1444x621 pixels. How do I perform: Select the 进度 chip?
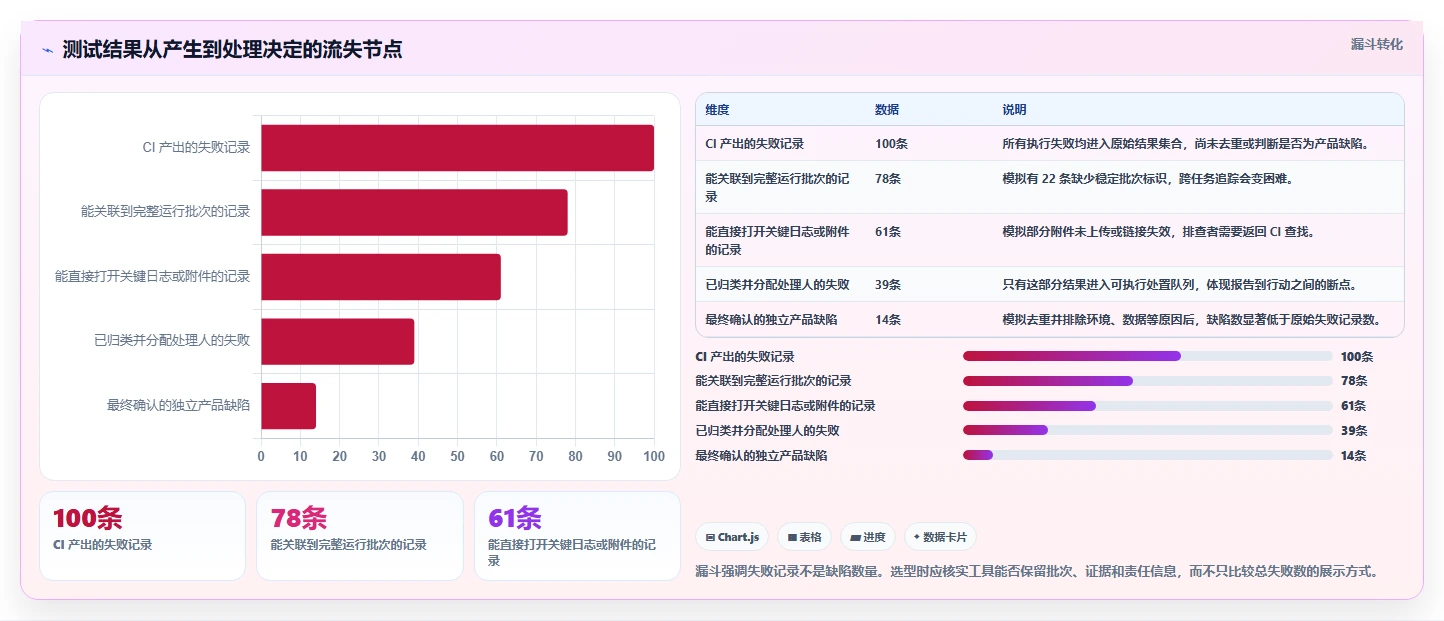[x=868, y=537]
